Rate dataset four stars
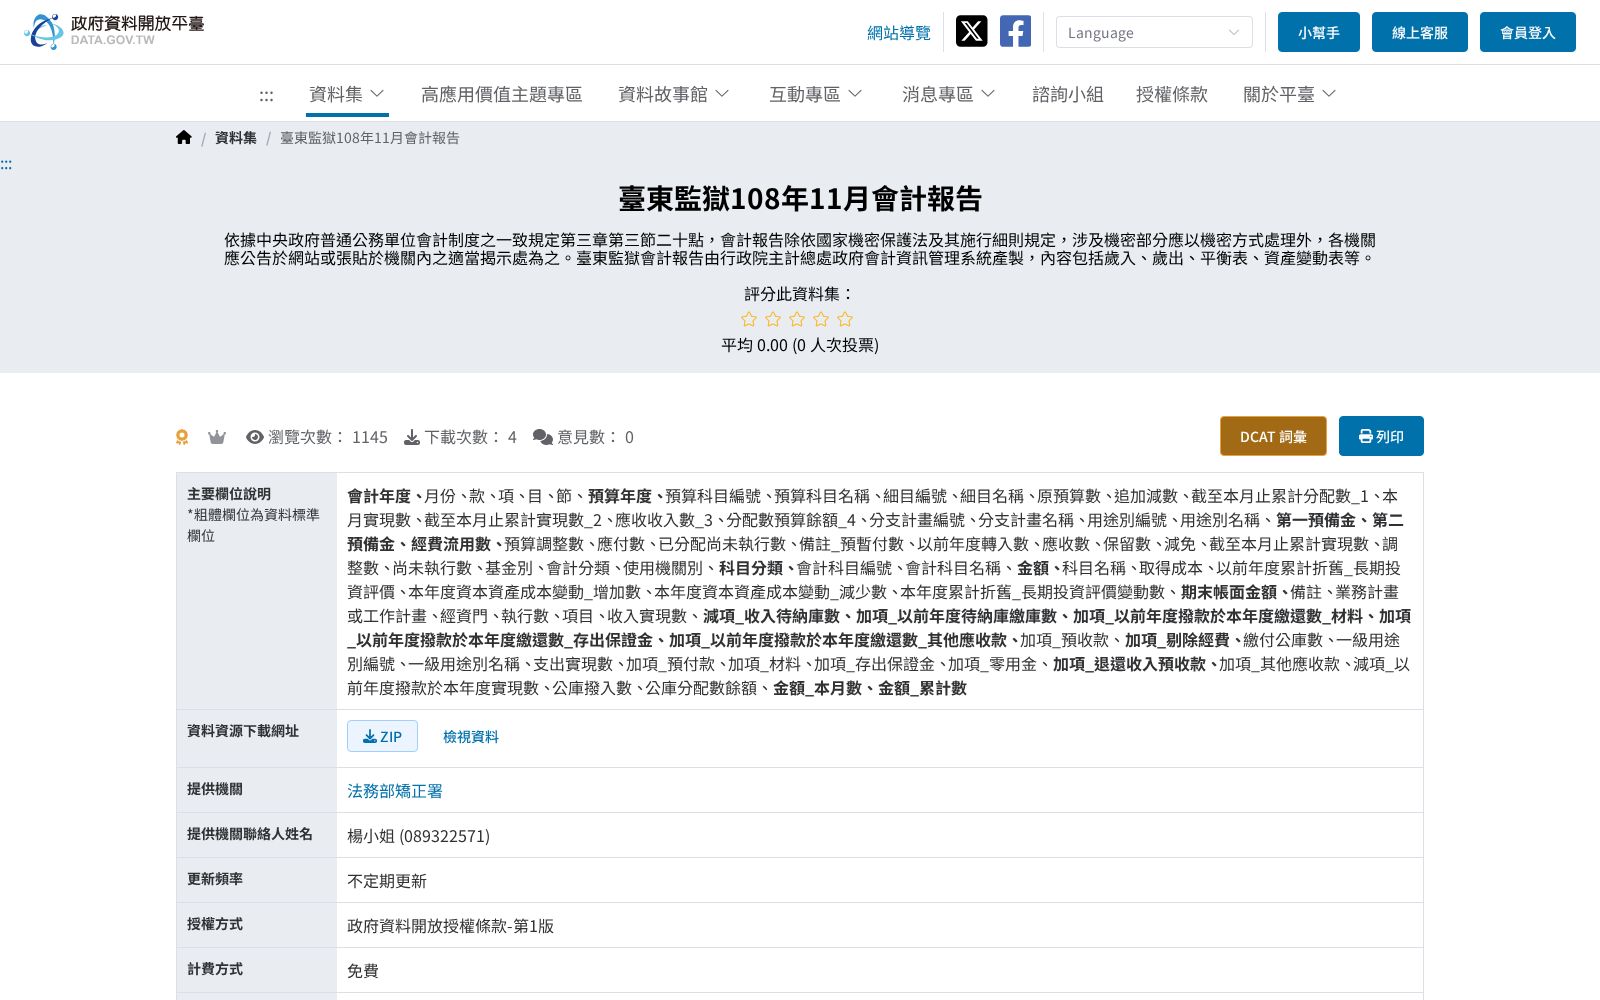 pos(821,319)
